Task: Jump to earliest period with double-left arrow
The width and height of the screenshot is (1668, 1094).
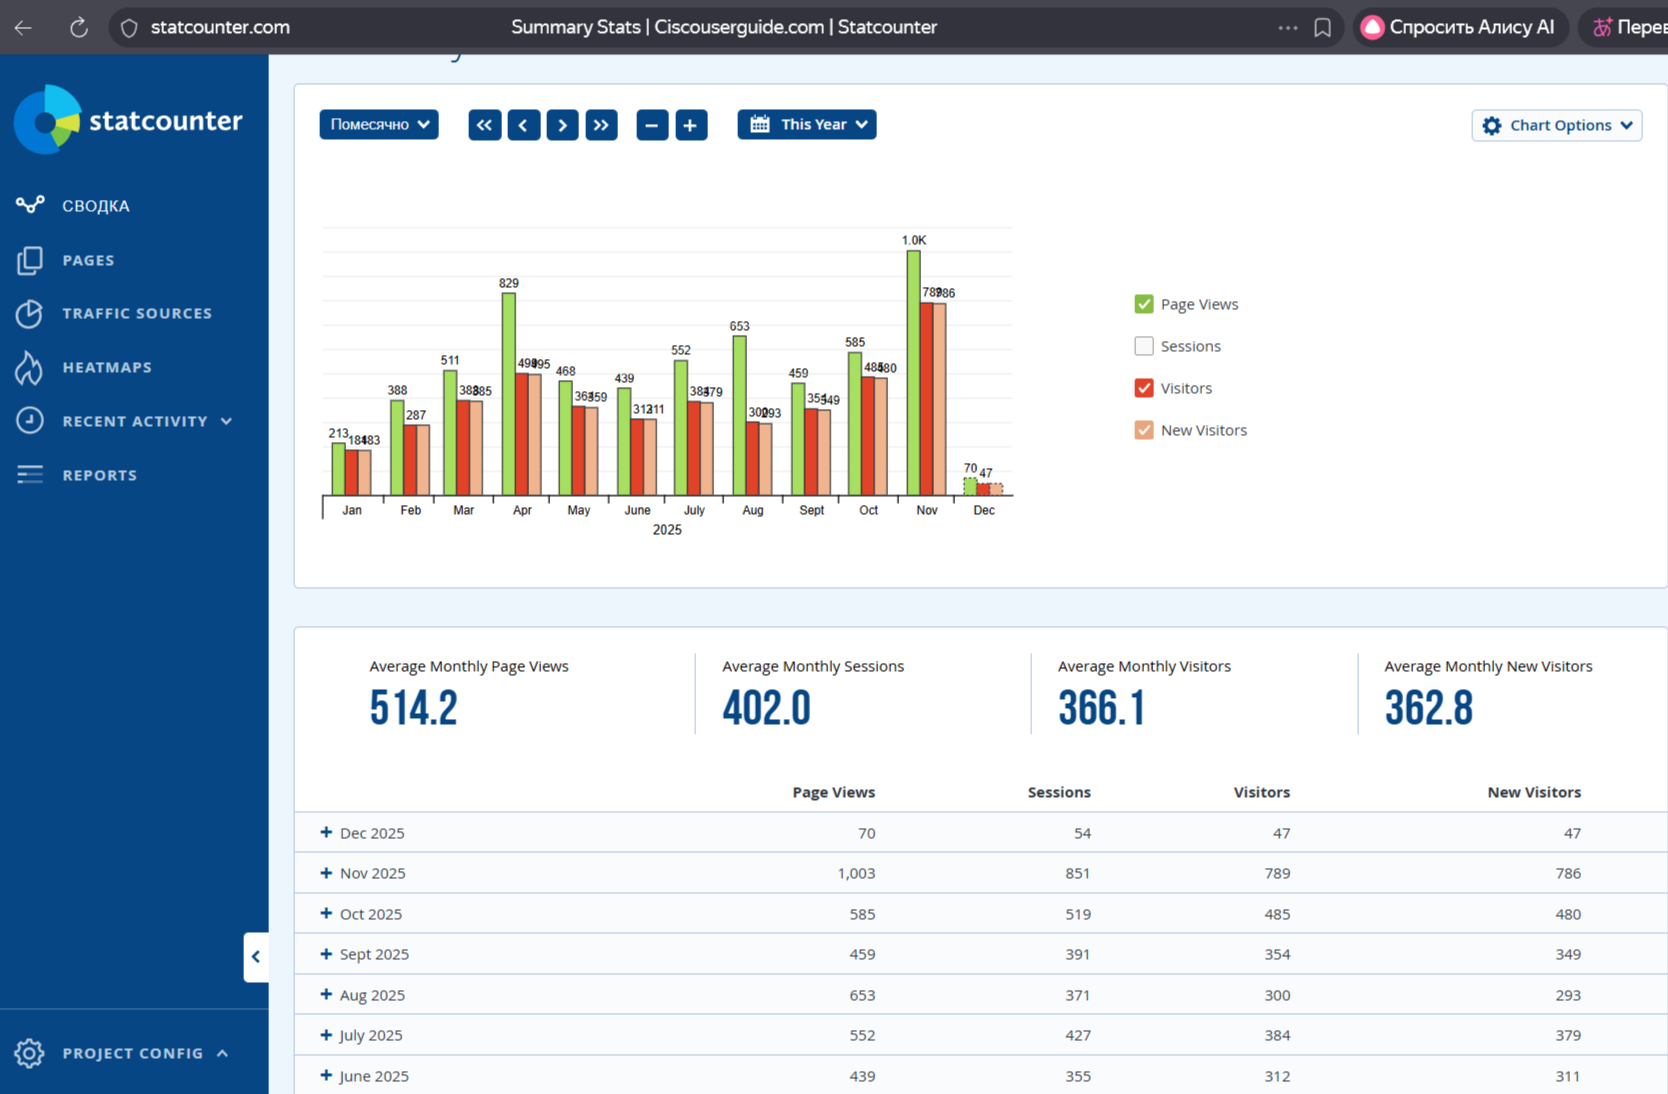Action: click(x=485, y=125)
